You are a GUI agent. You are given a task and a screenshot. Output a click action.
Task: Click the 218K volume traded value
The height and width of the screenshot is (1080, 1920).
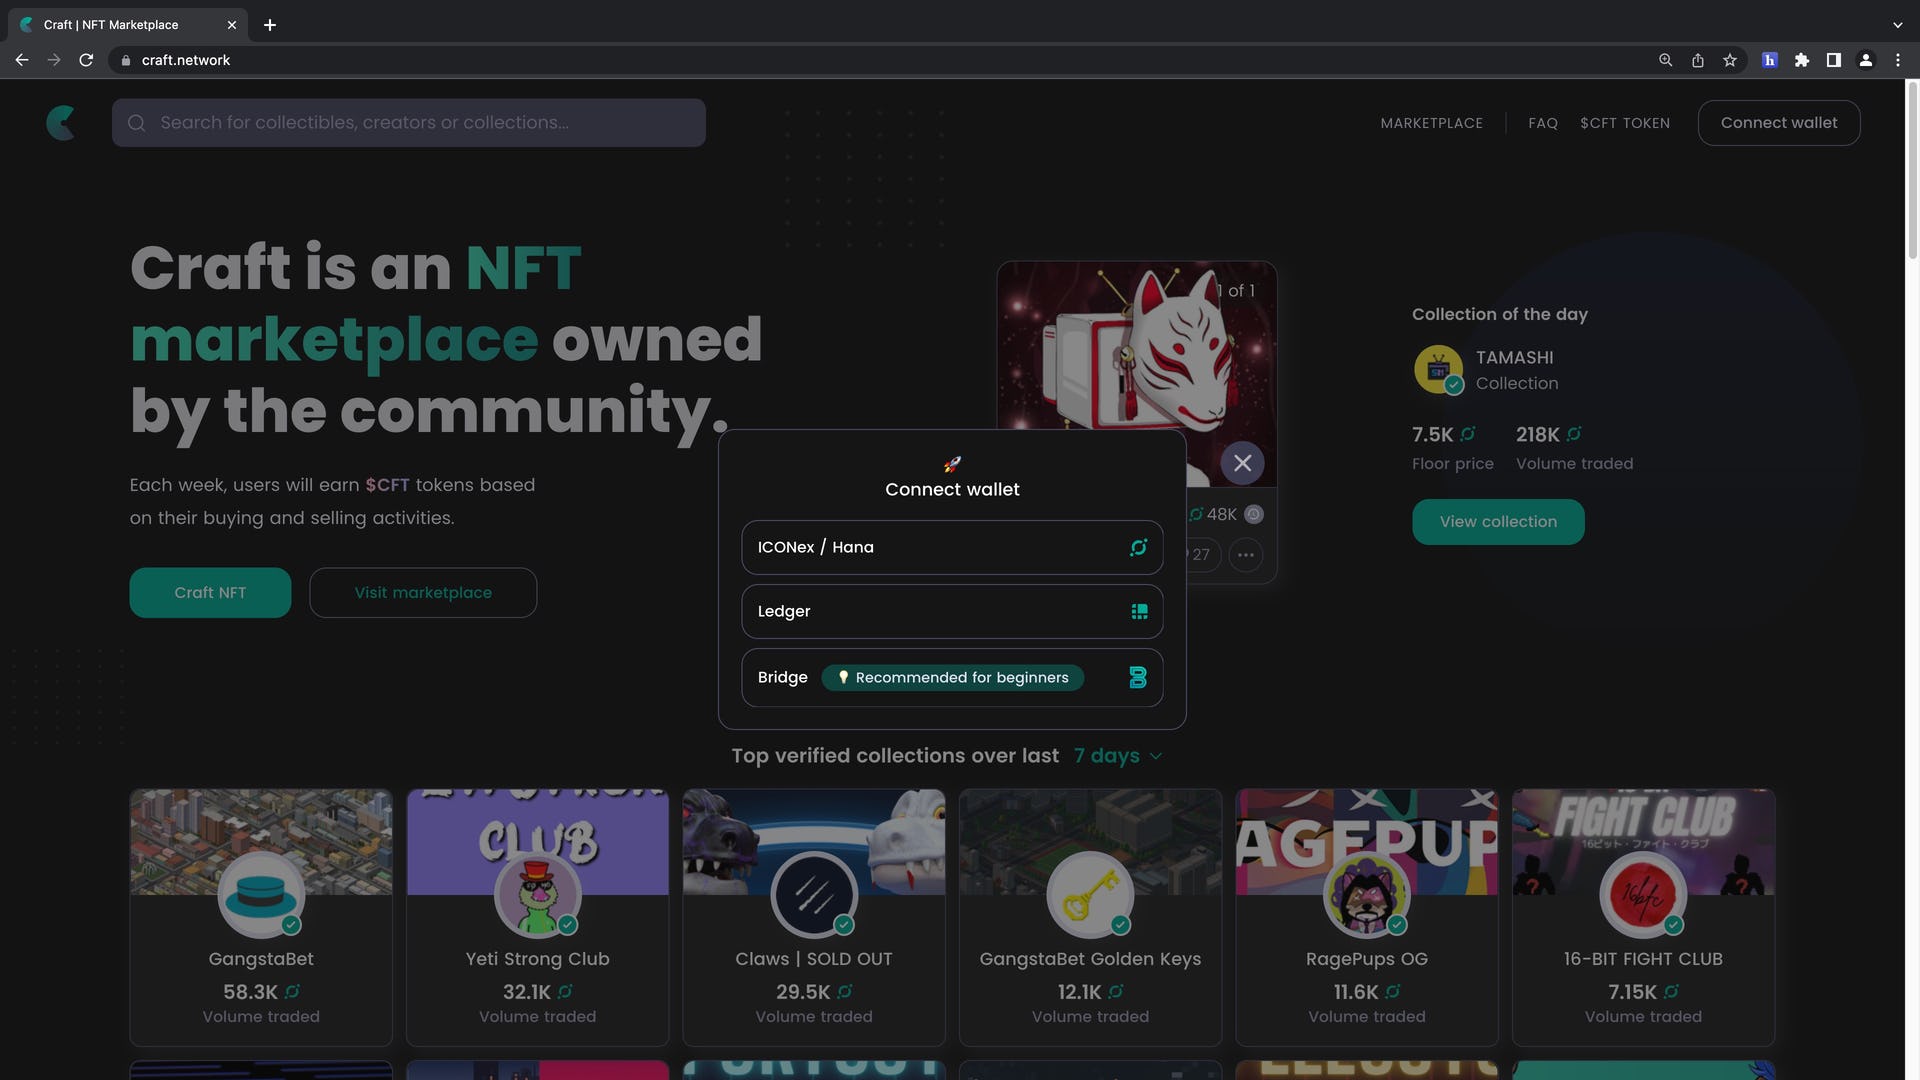(1538, 435)
